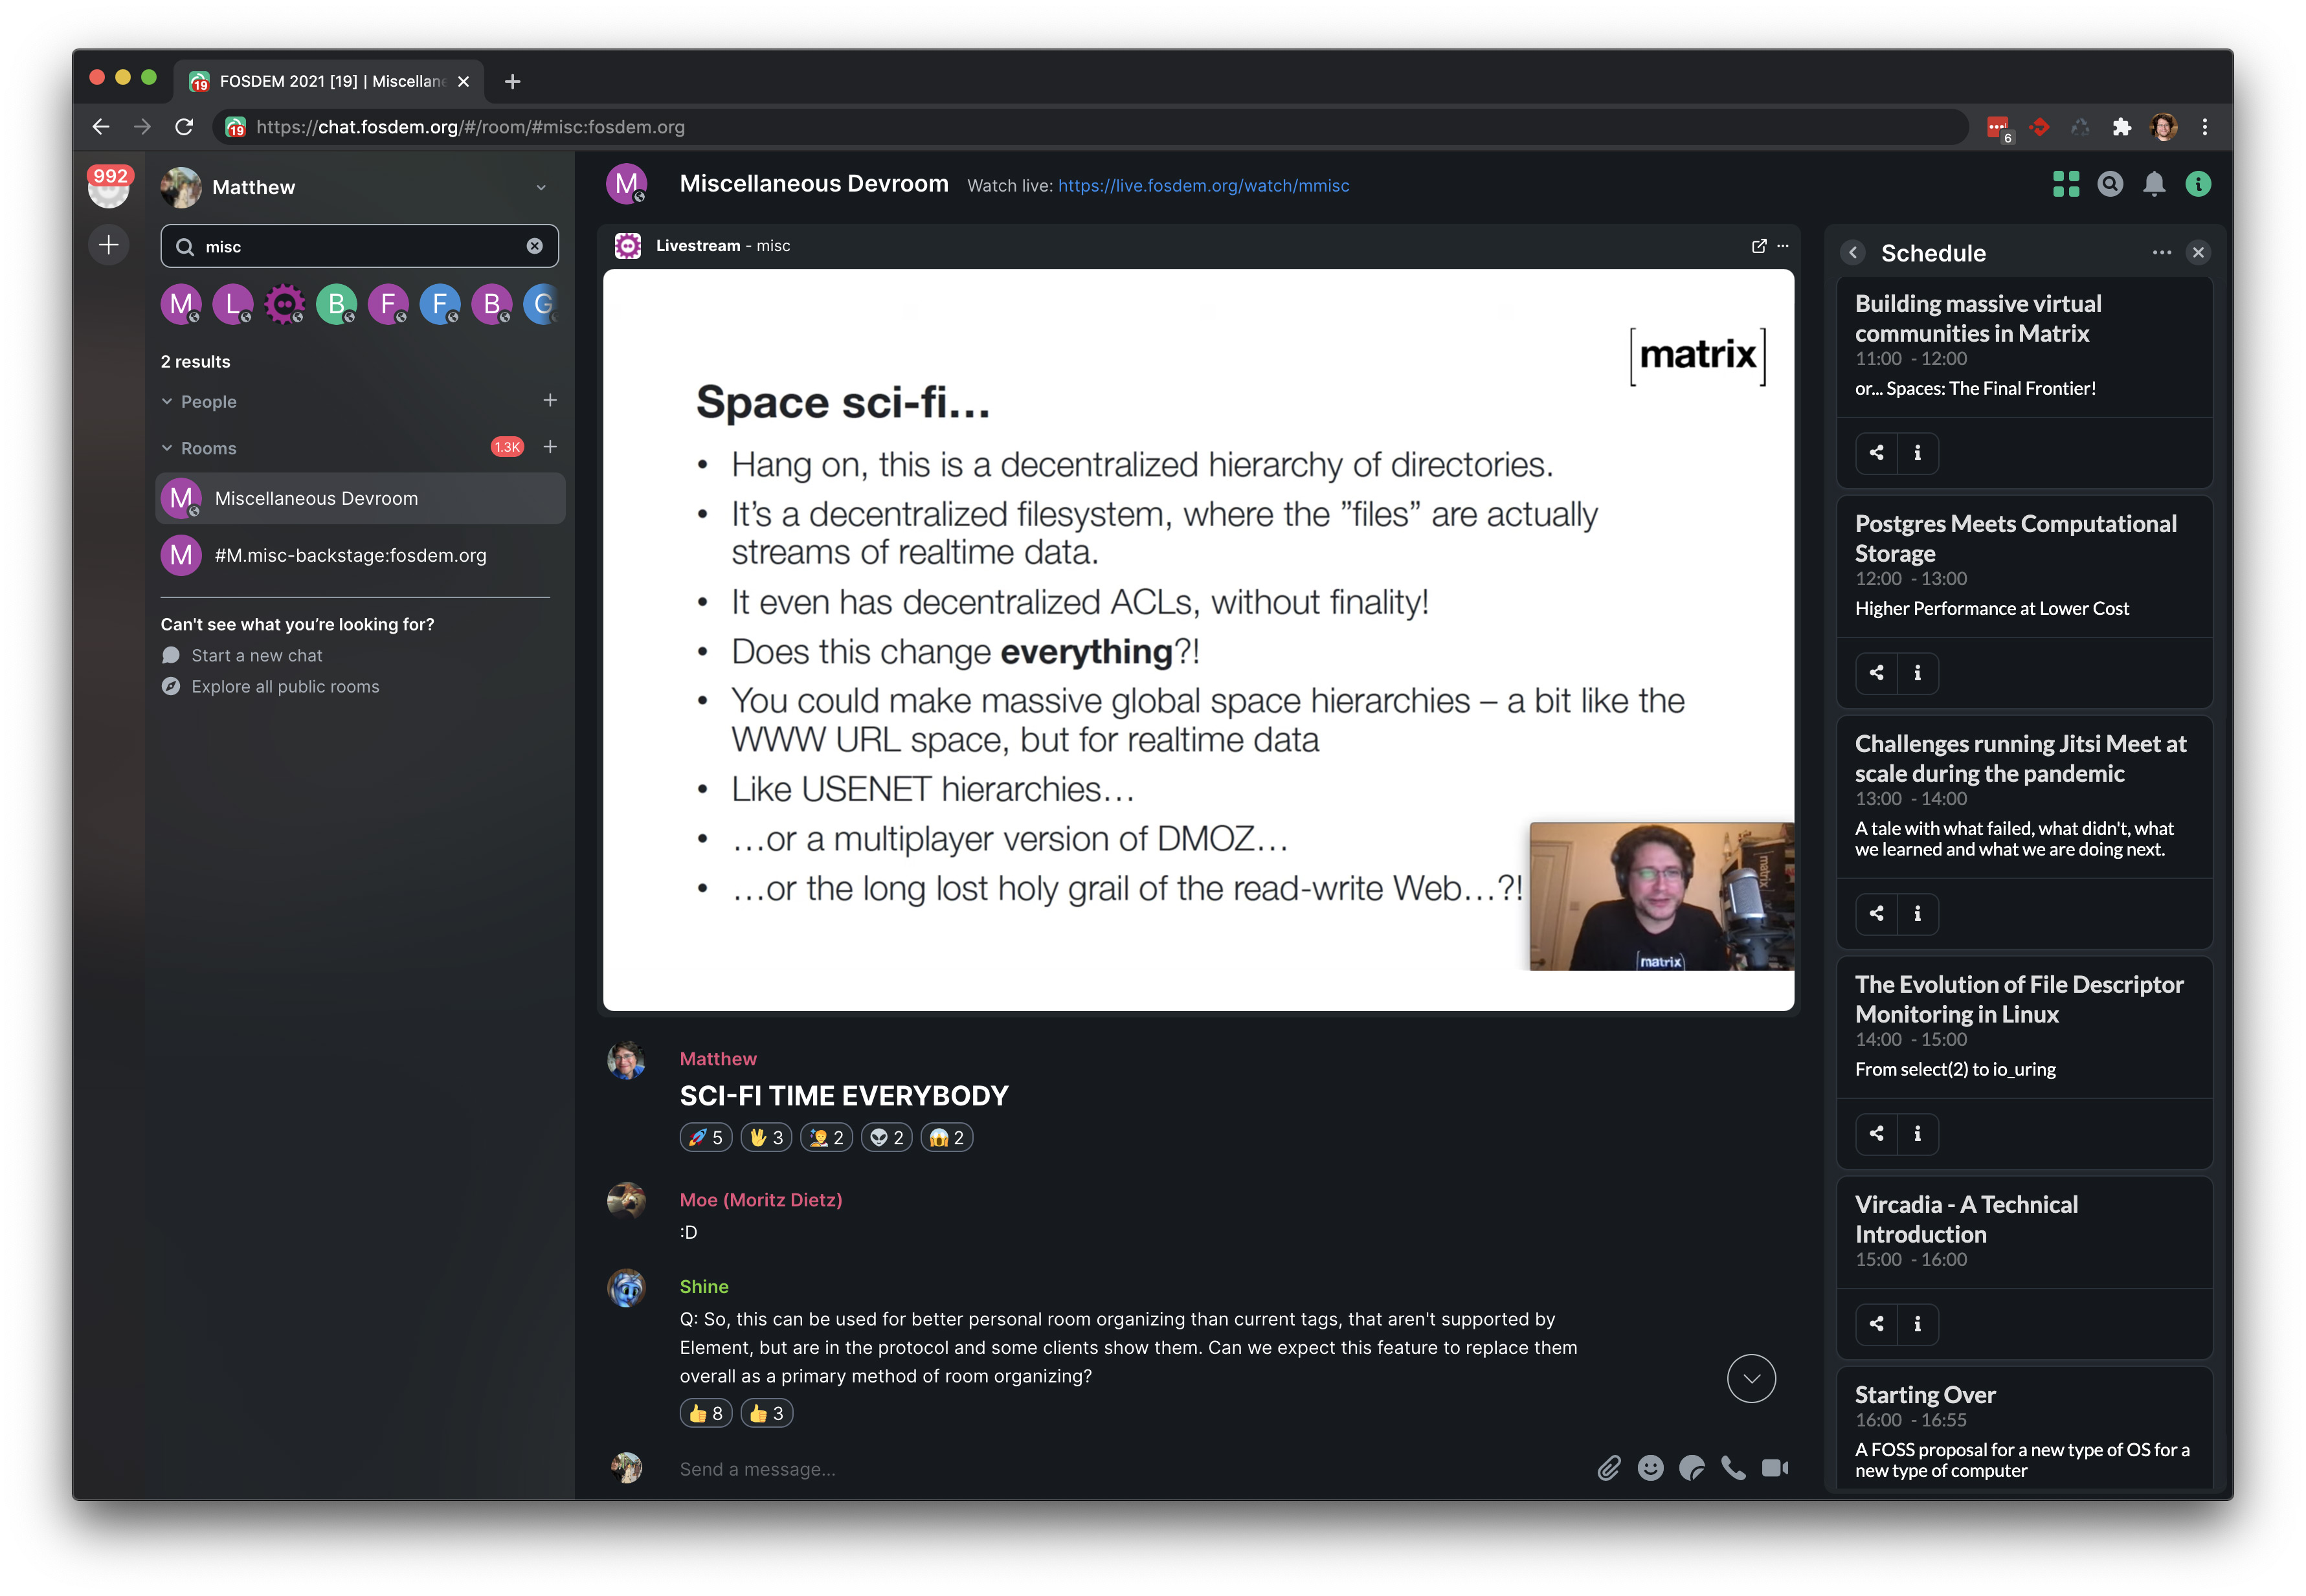
Task: Open Matthew user menu dropdown
Action: [541, 188]
